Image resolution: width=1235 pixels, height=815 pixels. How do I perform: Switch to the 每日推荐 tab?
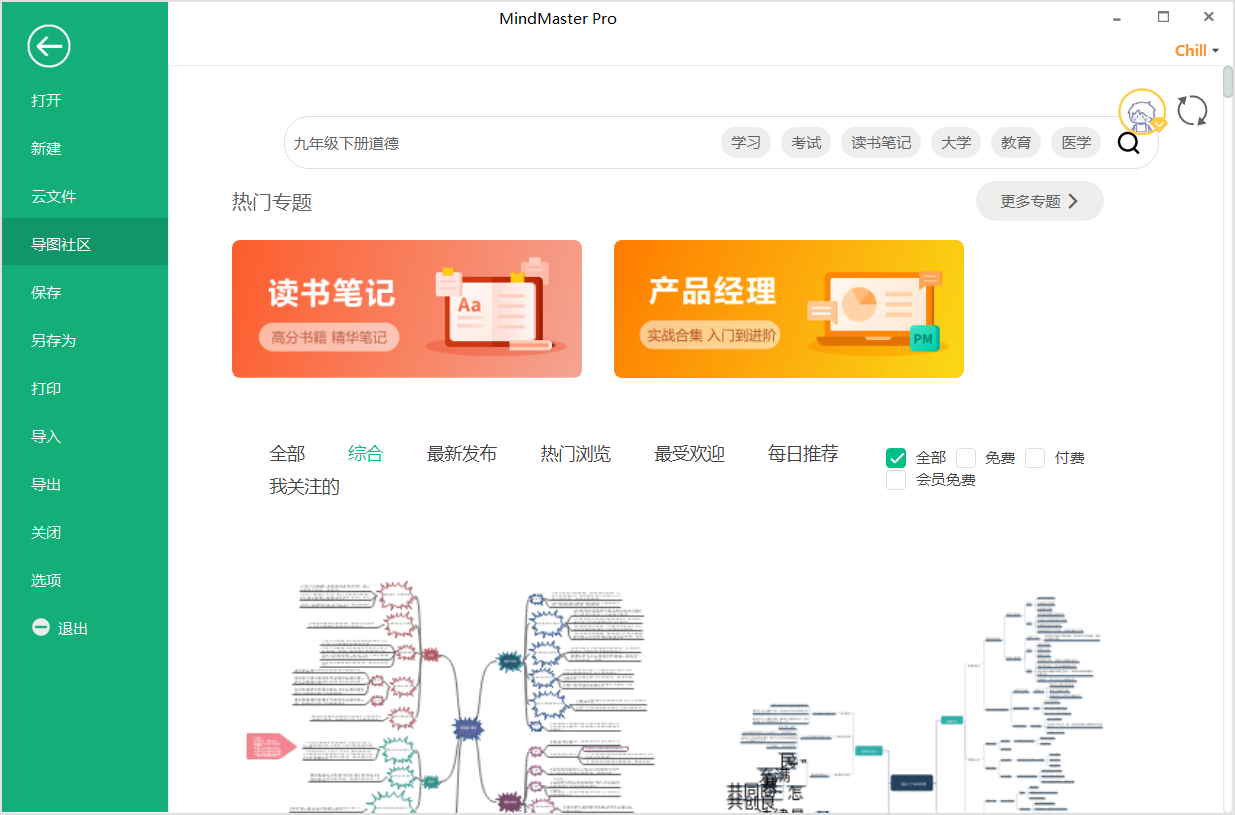tap(803, 454)
